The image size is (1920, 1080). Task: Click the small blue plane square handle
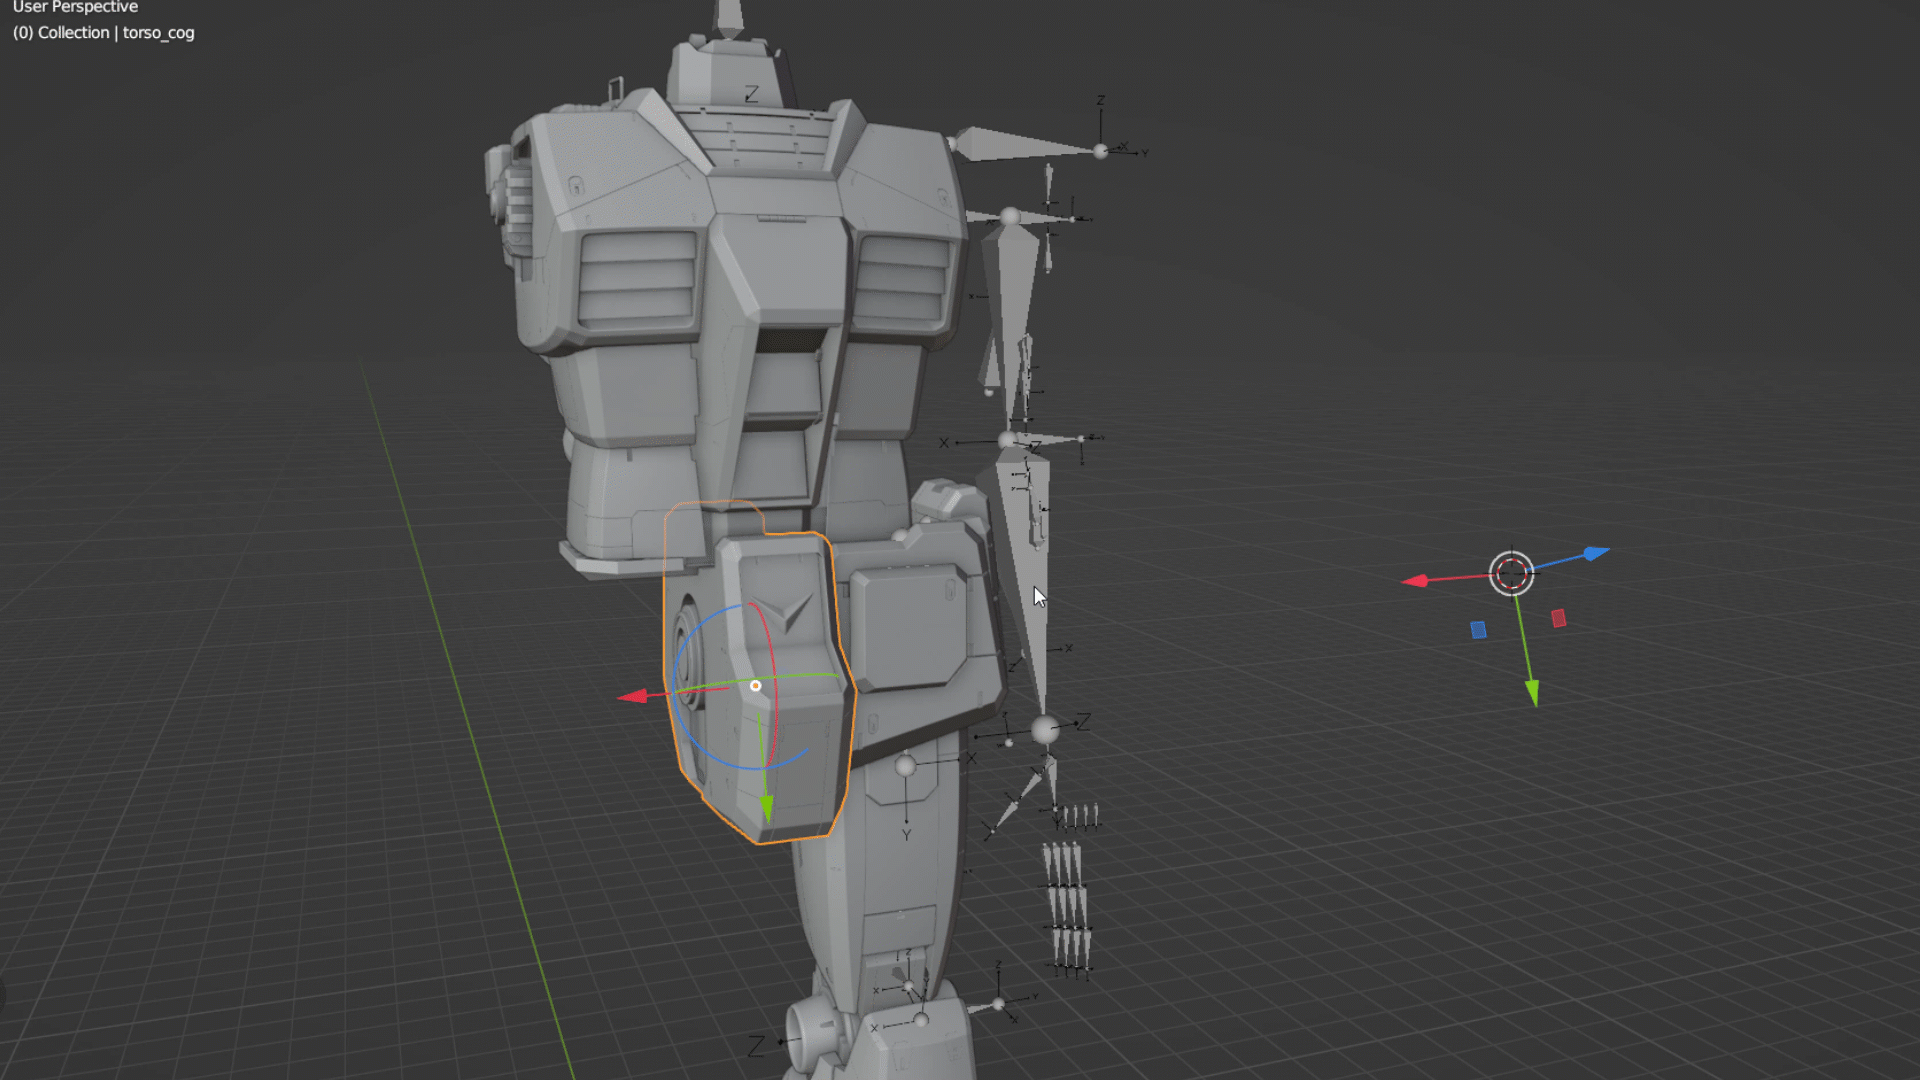tap(1478, 630)
